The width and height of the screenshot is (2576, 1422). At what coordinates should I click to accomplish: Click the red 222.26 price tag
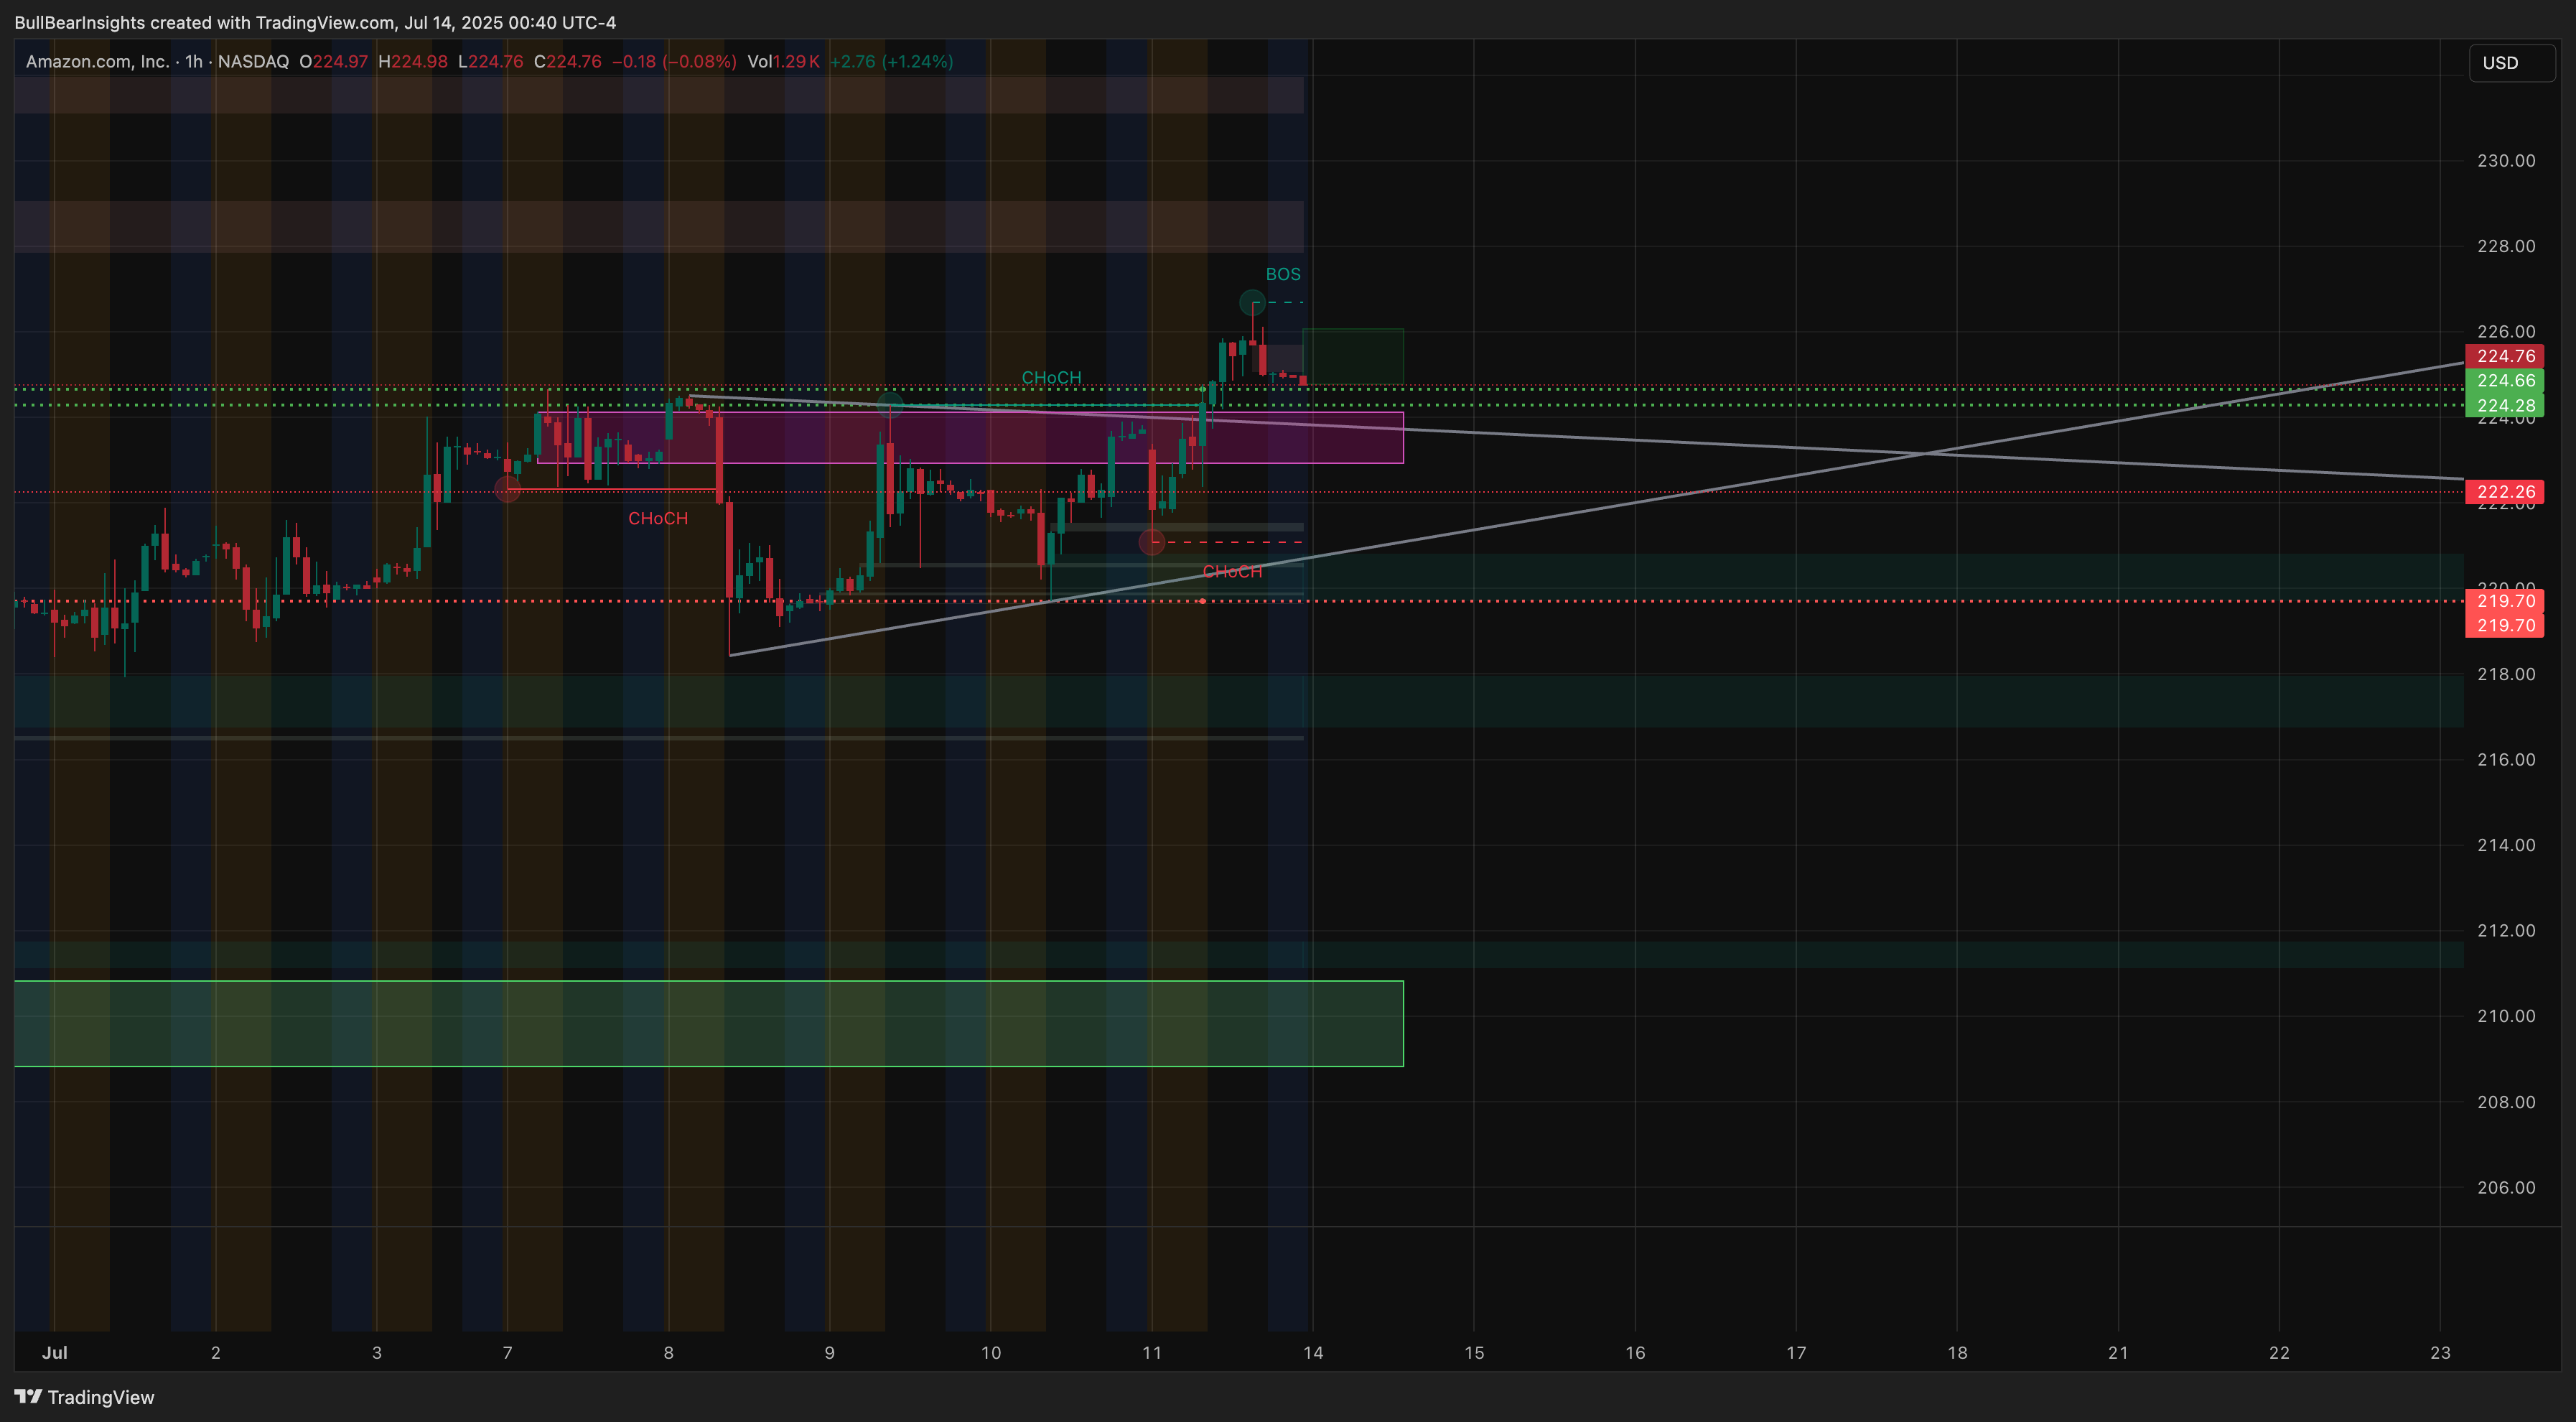pos(2504,491)
